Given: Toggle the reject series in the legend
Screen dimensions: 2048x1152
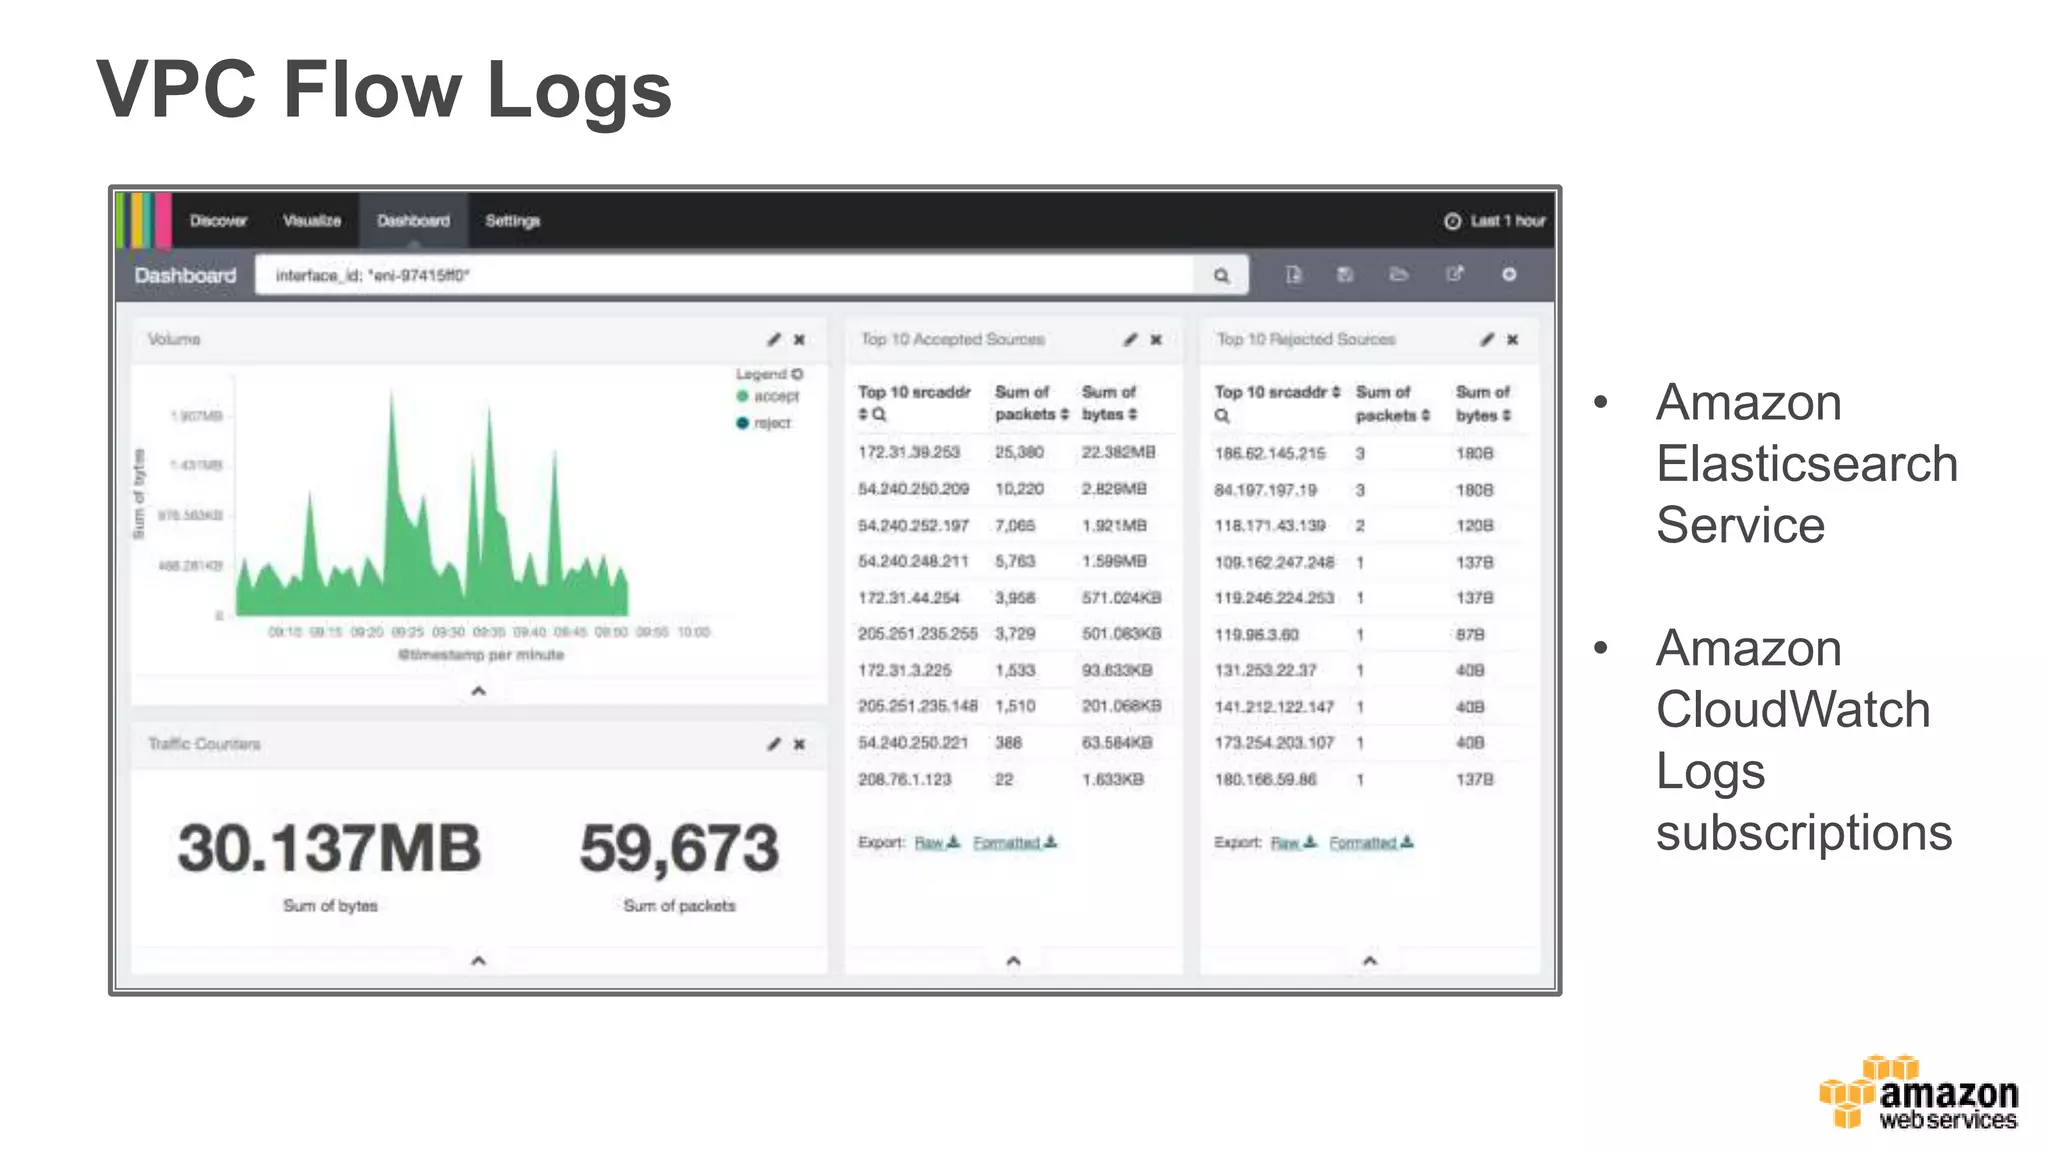Looking at the screenshot, I should [763, 423].
